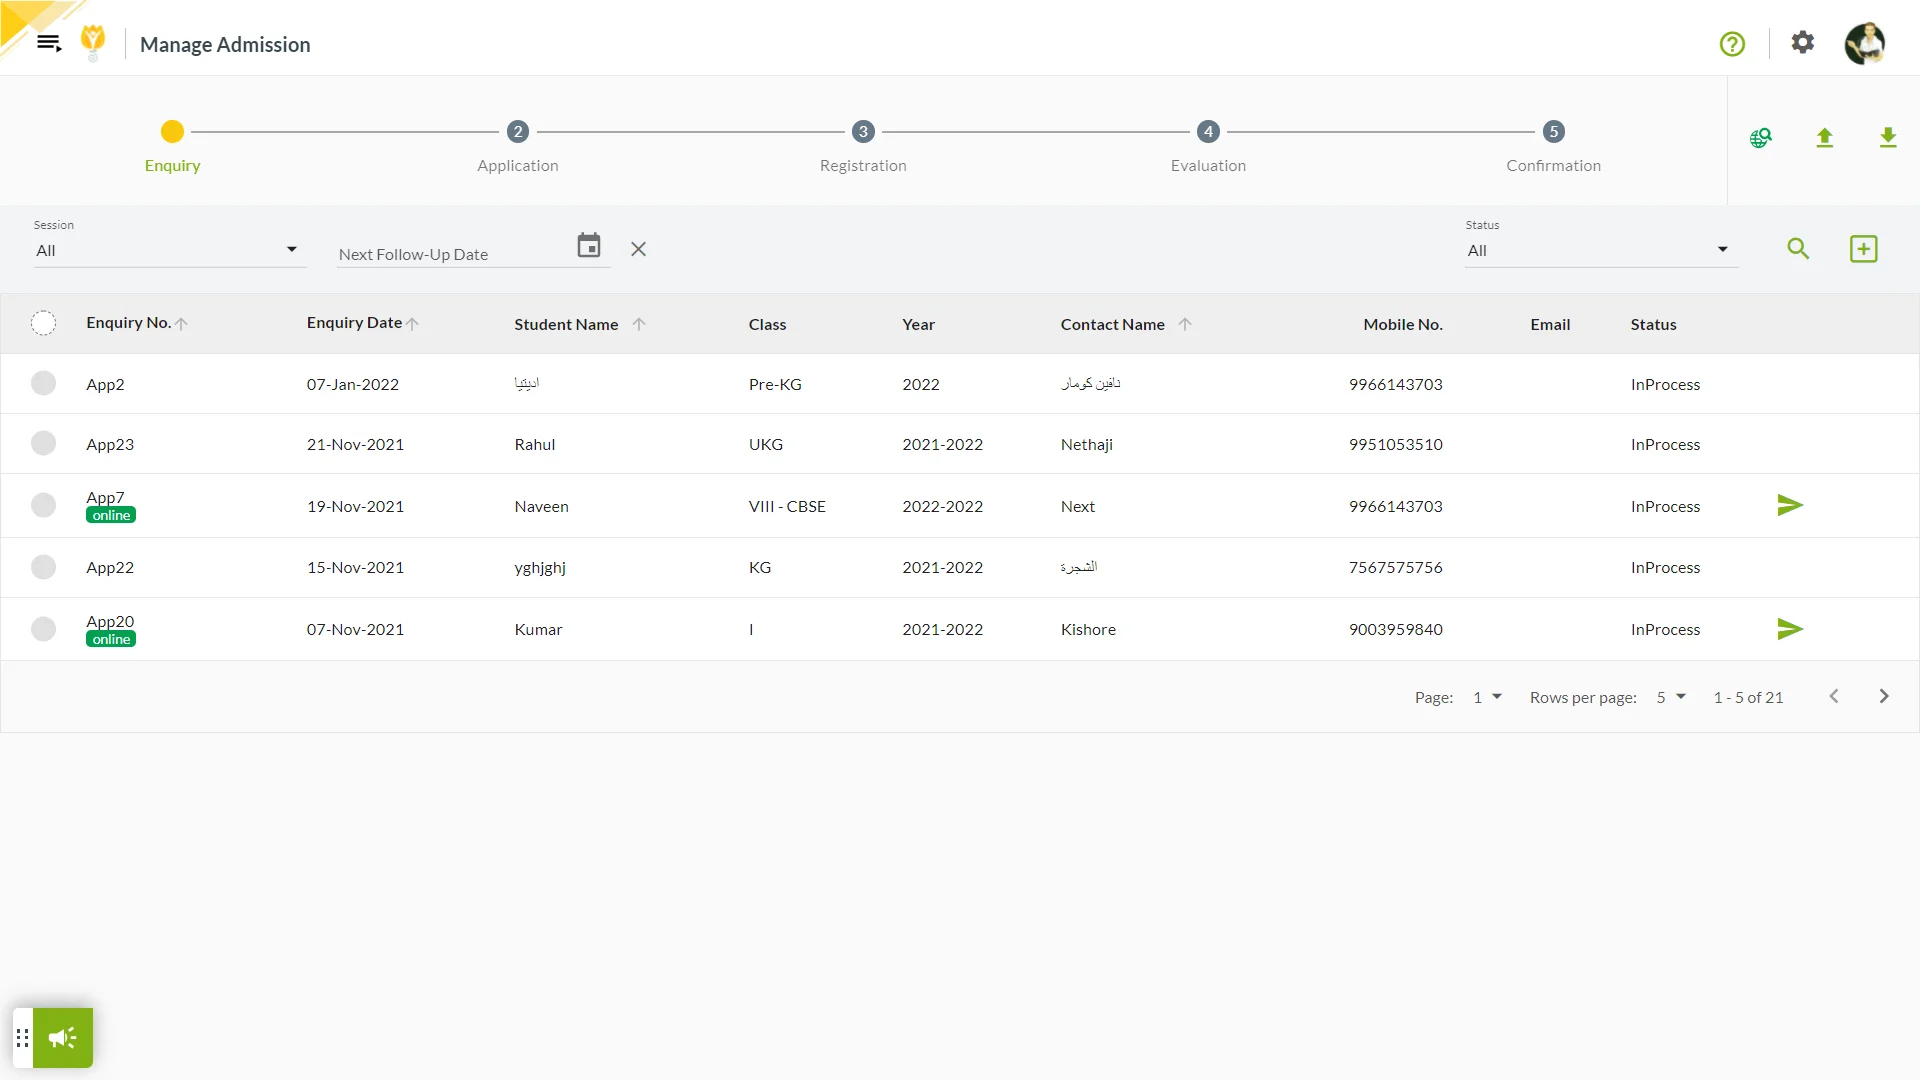Click the widget drag handle dots
Screen dimensions: 1920x1080
pyautogui.click(x=23, y=1038)
